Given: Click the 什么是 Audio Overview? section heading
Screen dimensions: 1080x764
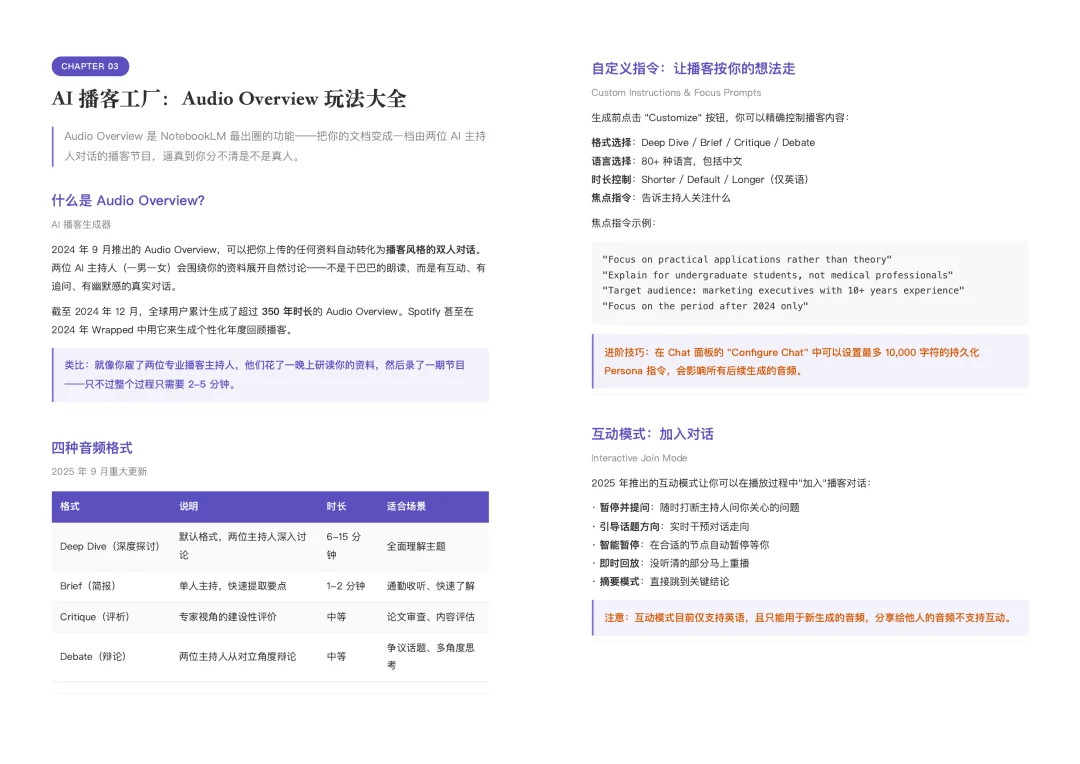Looking at the screenshot, I should 128,201.
